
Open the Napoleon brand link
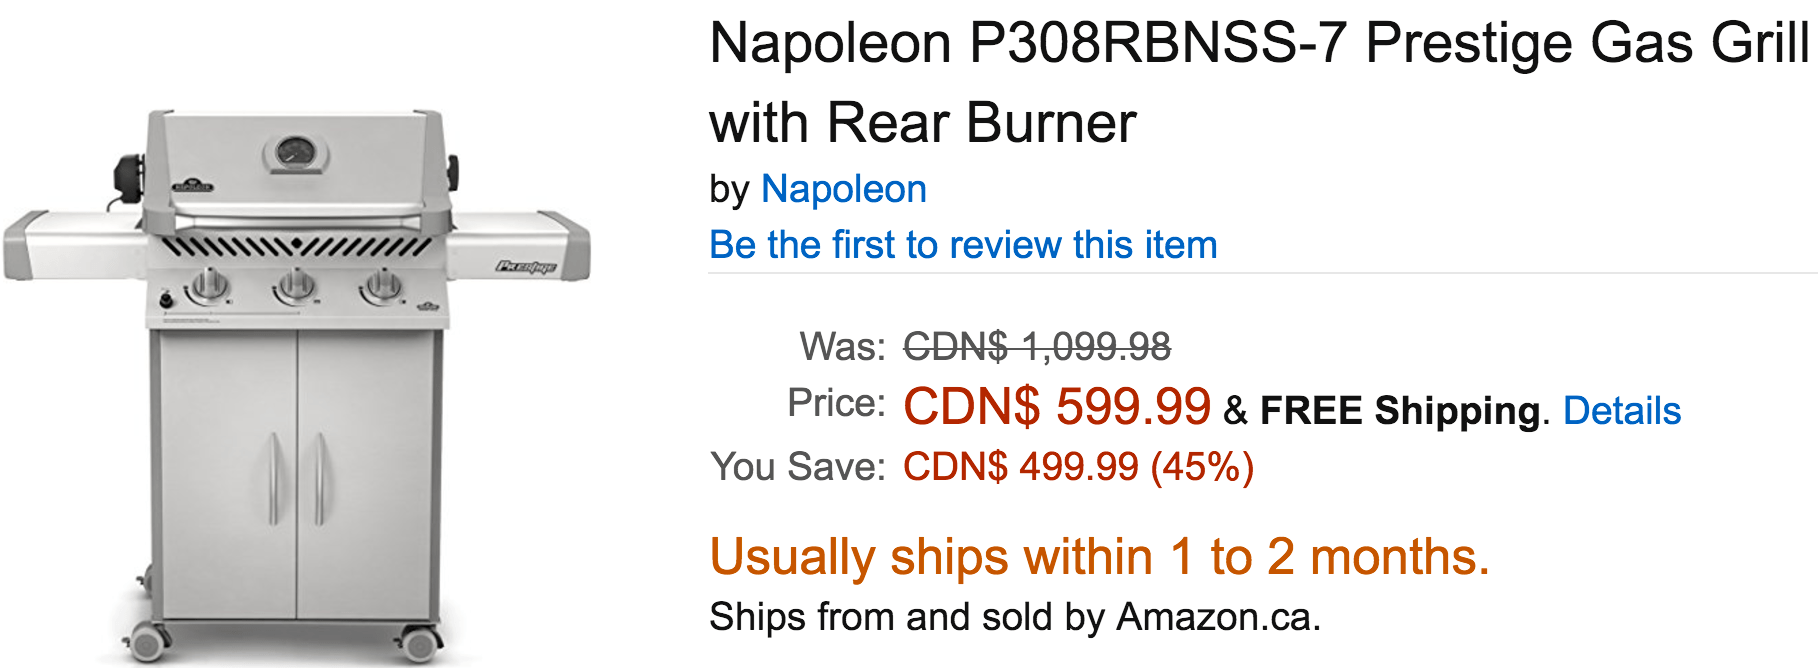coord(844,189)
